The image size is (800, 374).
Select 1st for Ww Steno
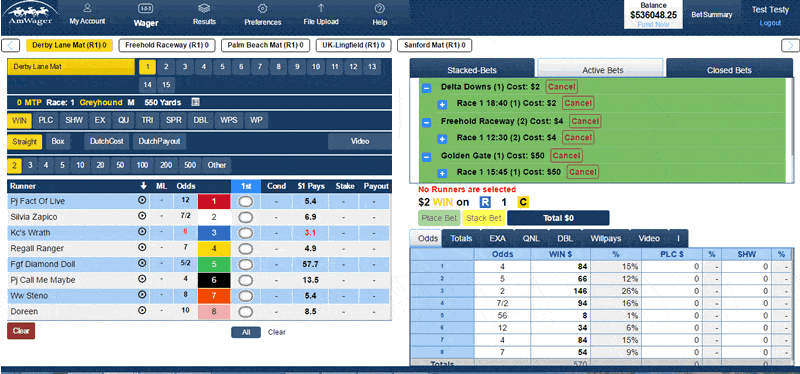point(245,296)
